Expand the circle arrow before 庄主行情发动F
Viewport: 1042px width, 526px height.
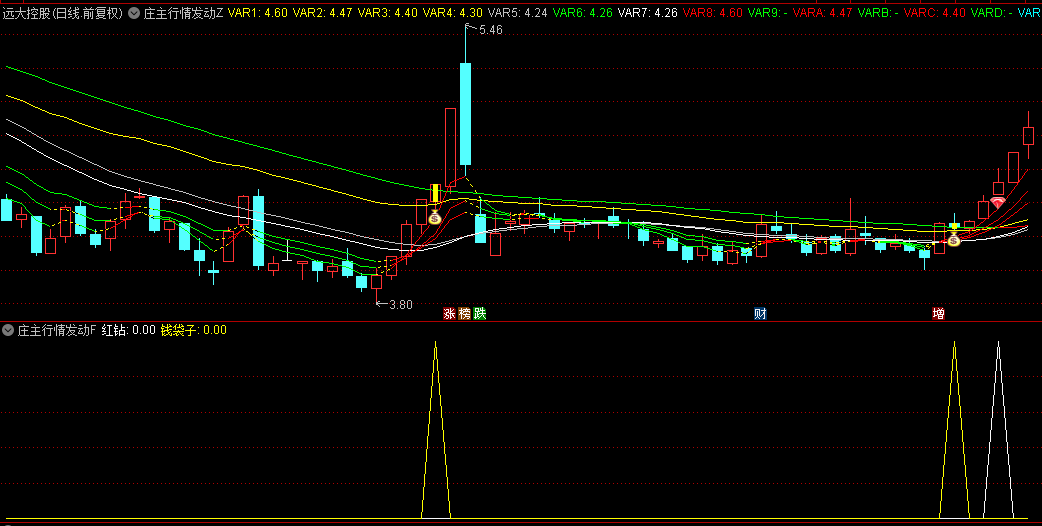point(8,330)
